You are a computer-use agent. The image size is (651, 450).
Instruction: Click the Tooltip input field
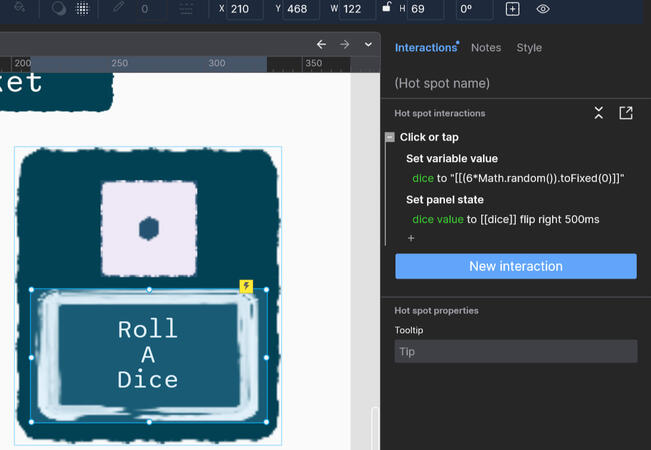515,351
